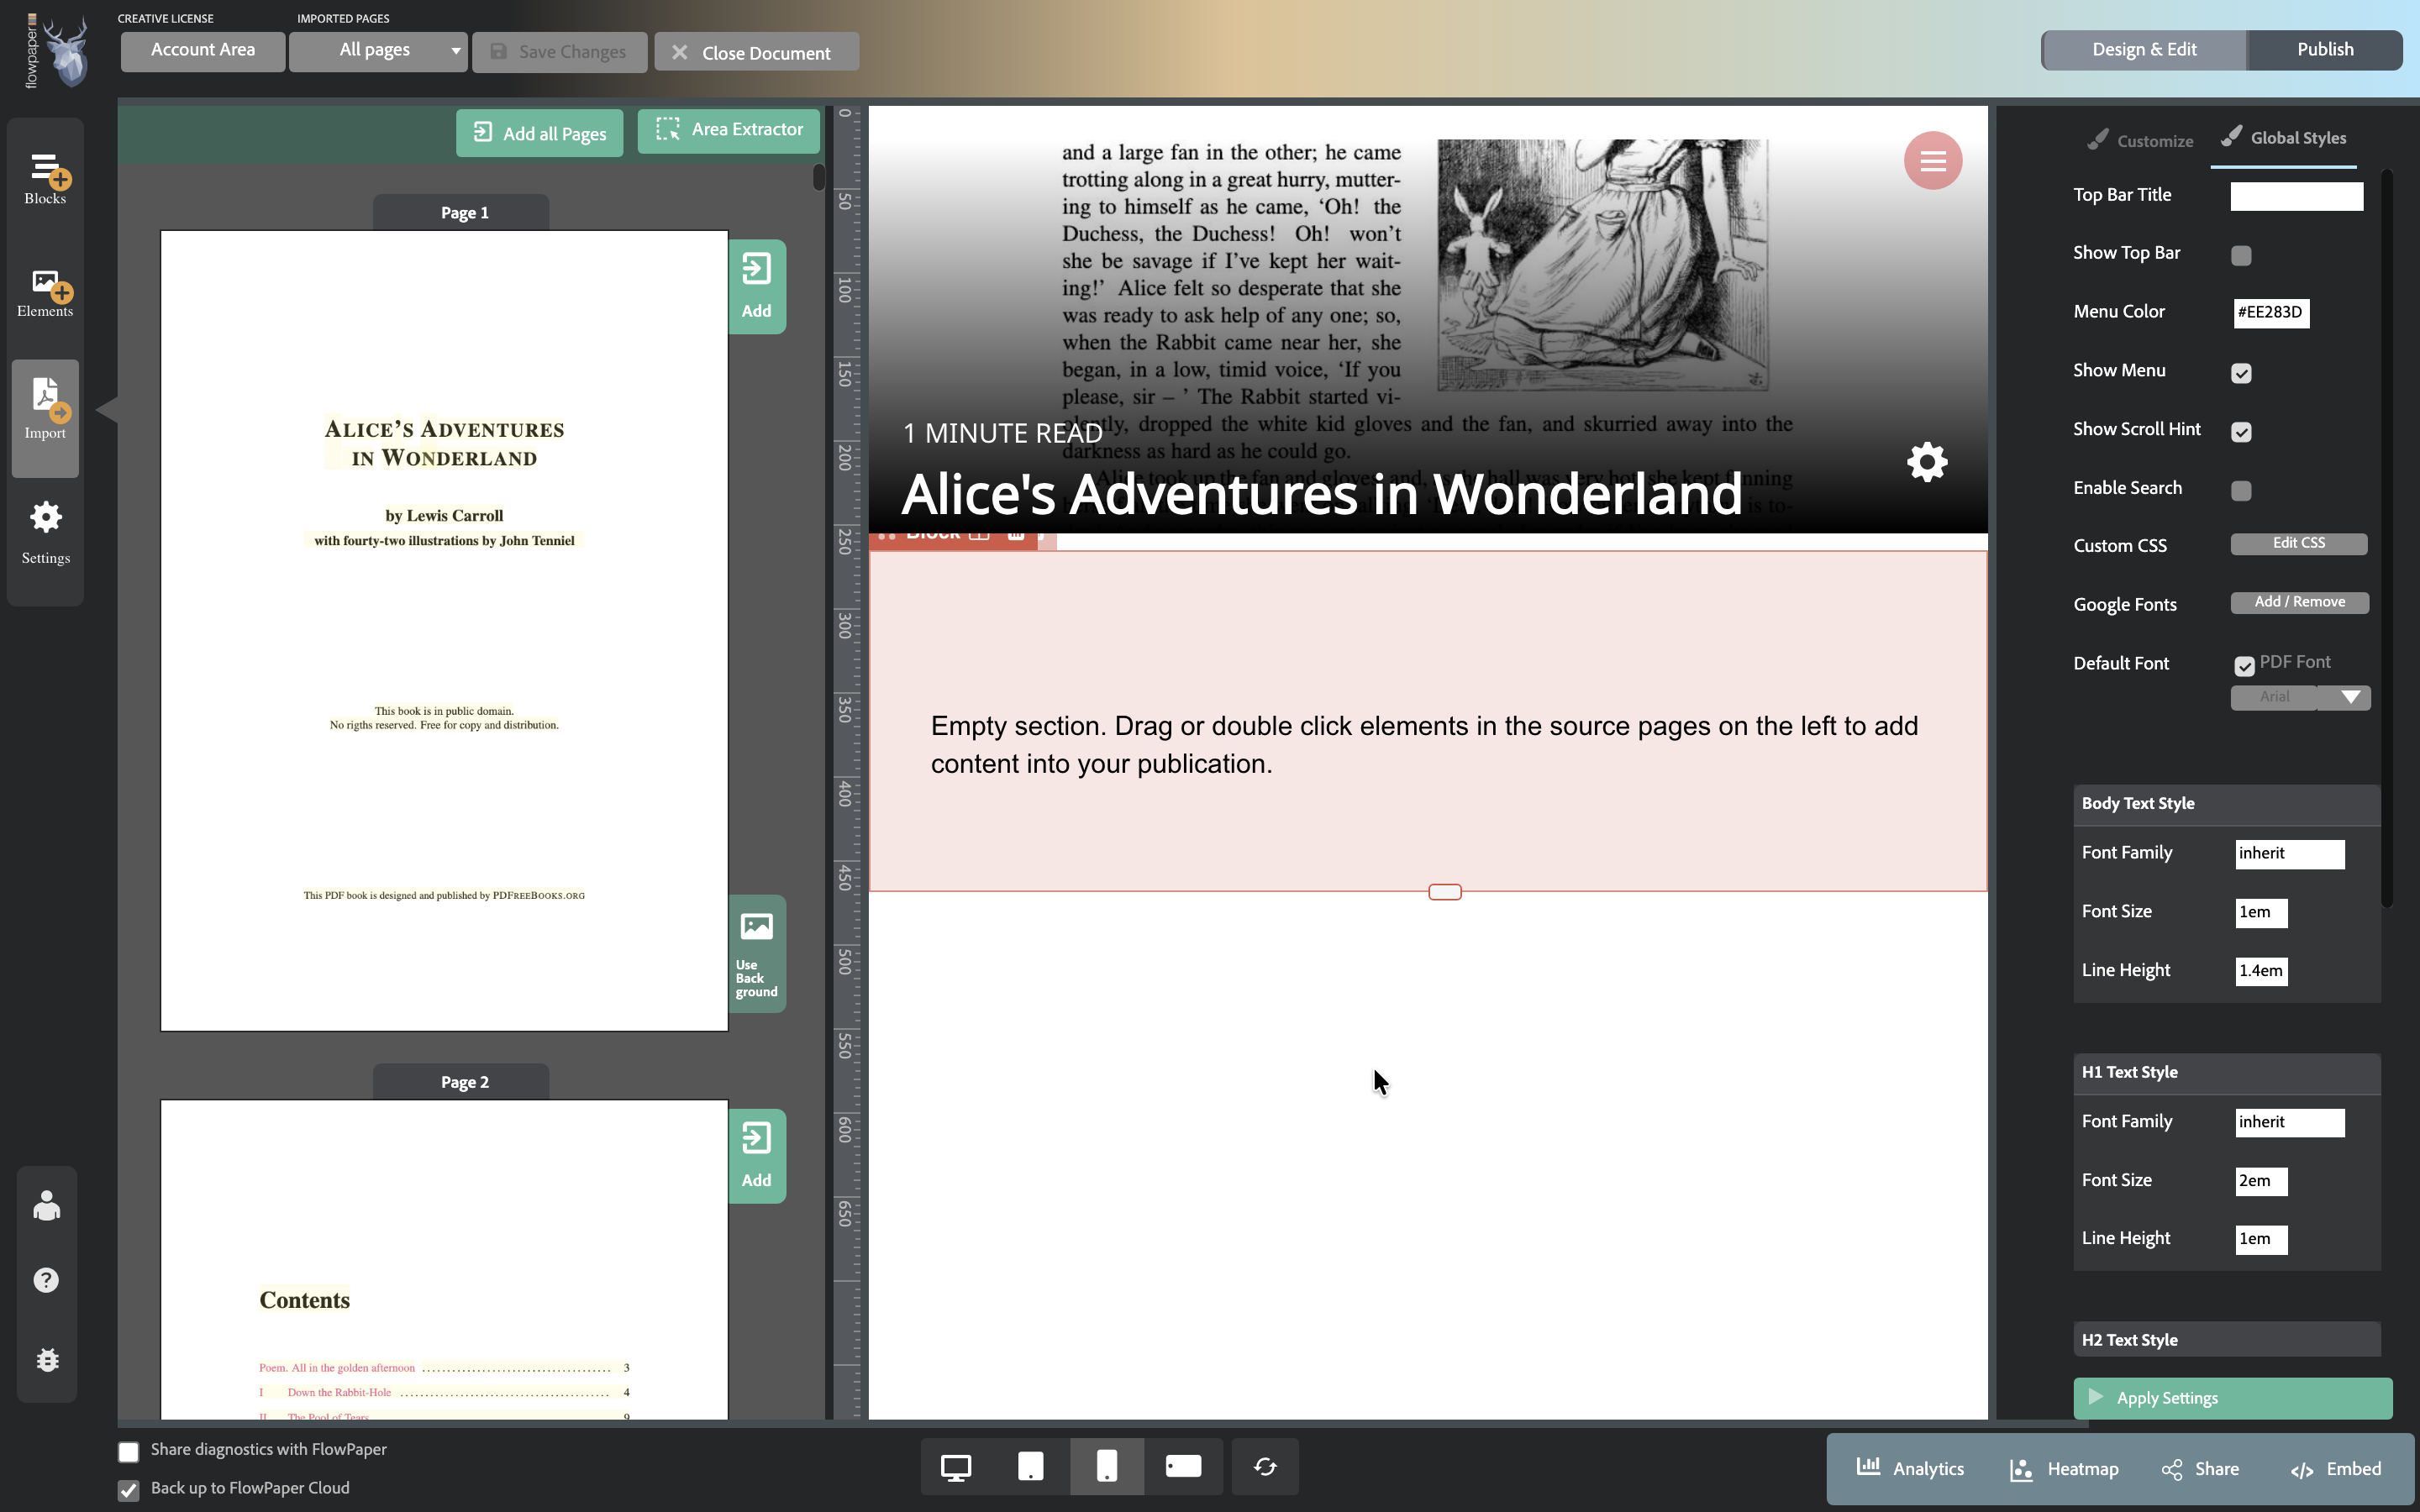2420x1512 pixels.
Task: Open the circular menu button on the preview
Action: click(1932, 160)
